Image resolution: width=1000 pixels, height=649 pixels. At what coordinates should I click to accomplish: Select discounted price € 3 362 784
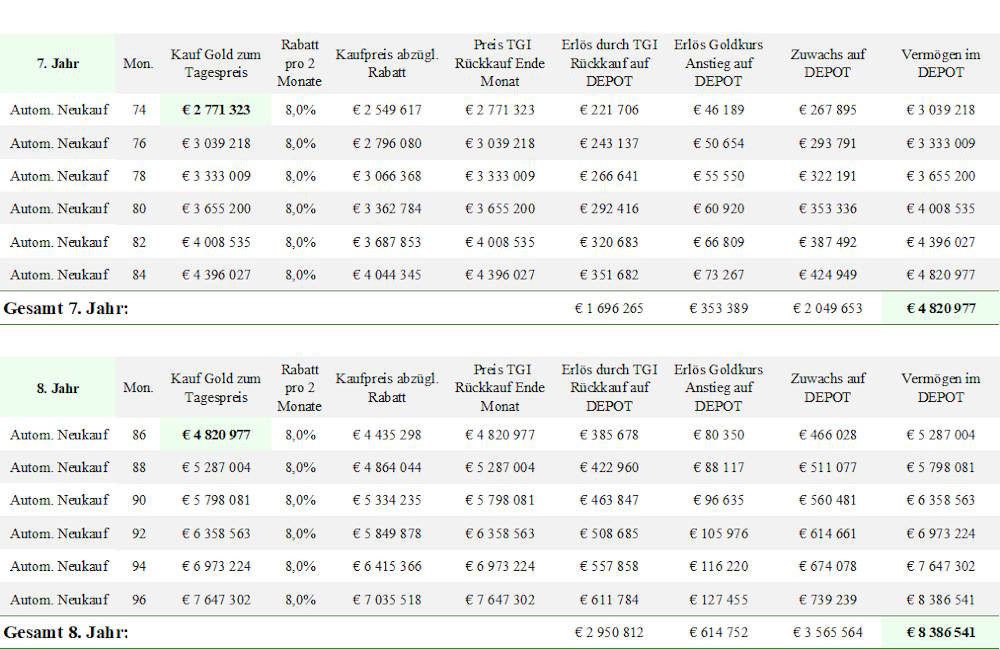387,208
